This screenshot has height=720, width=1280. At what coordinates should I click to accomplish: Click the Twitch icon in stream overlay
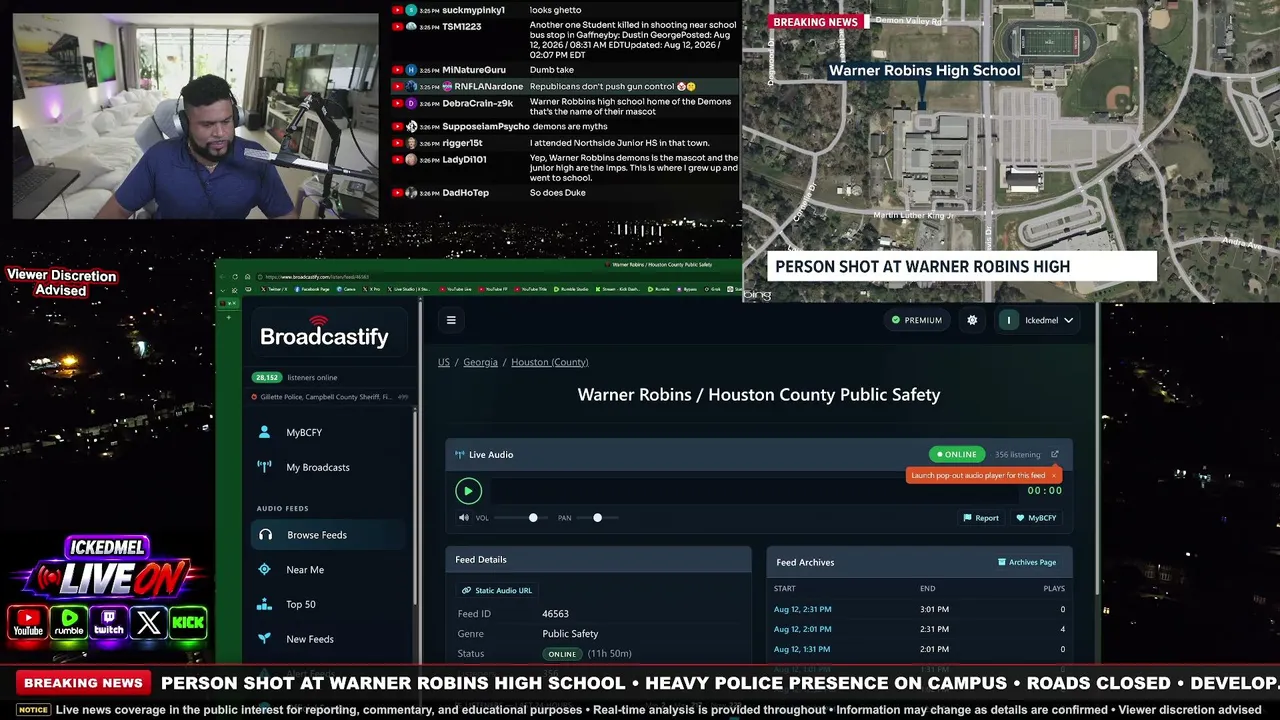pyautogui.click(x=108, y=622)
